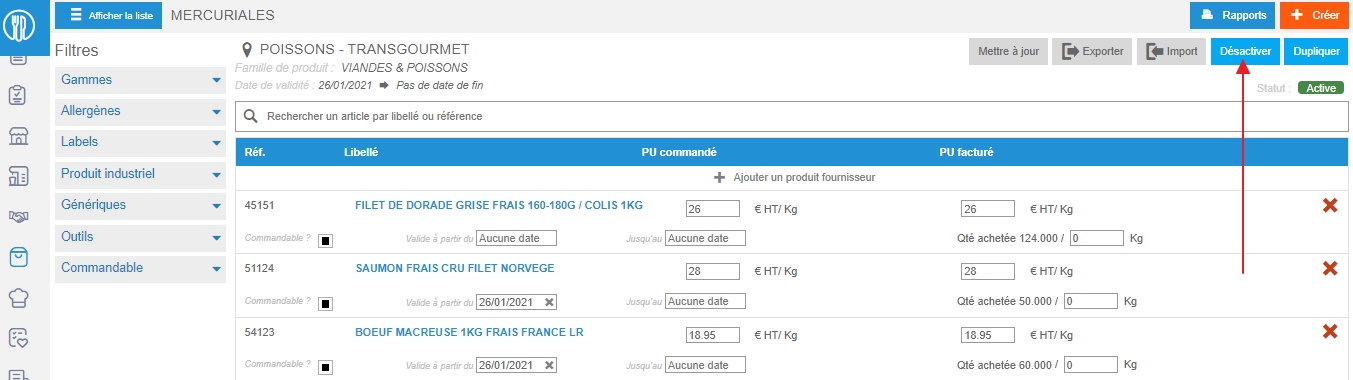This screenshot has height=380, width=1353.
Task: Open the store front sidebar icon
Action: click(18, 136)
